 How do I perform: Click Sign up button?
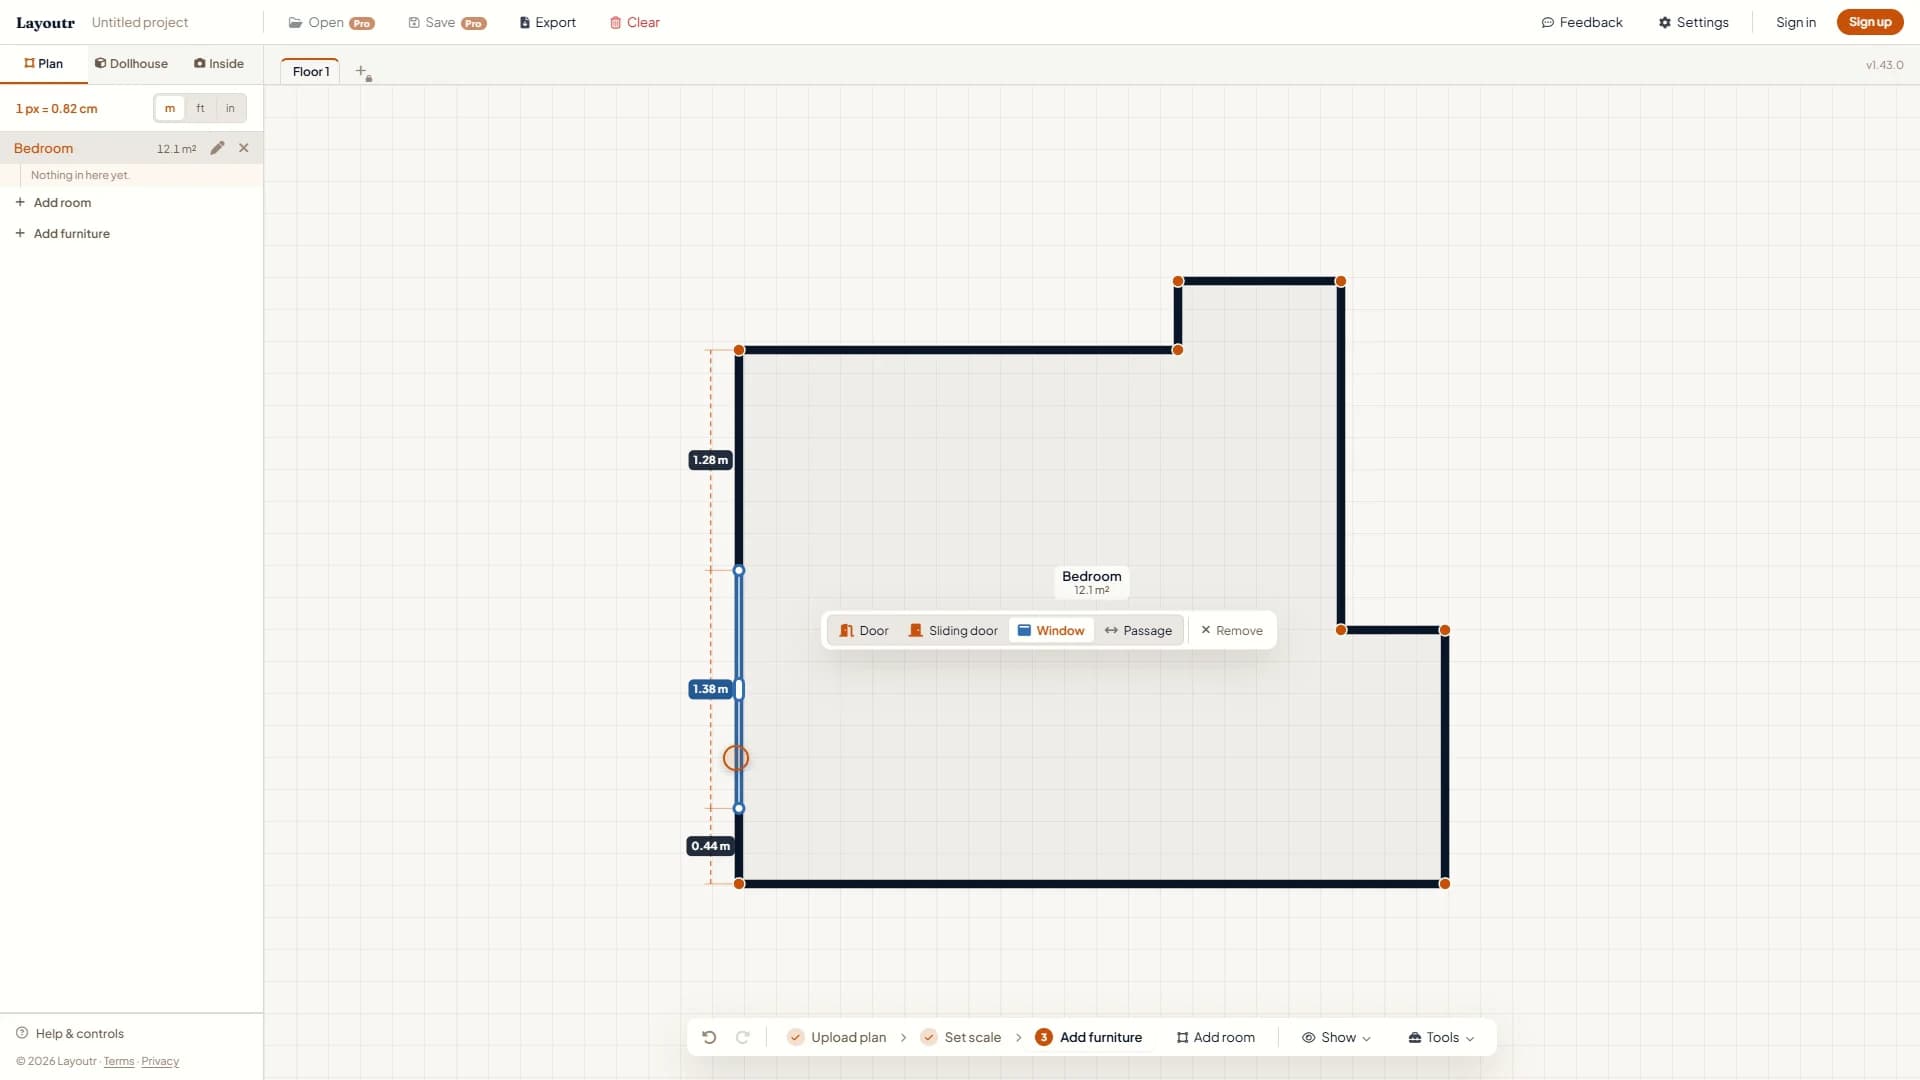[x=1870, y=22]
